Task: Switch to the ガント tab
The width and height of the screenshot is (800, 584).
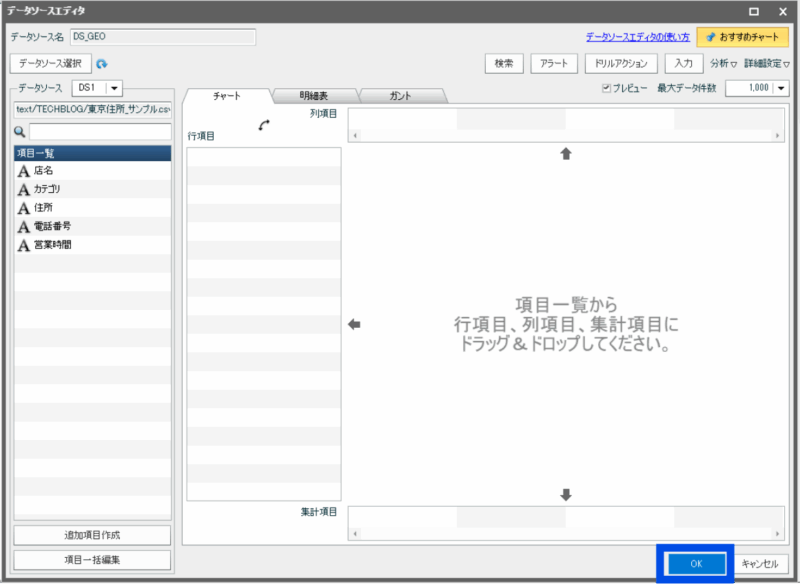Action: pos(402,97)
